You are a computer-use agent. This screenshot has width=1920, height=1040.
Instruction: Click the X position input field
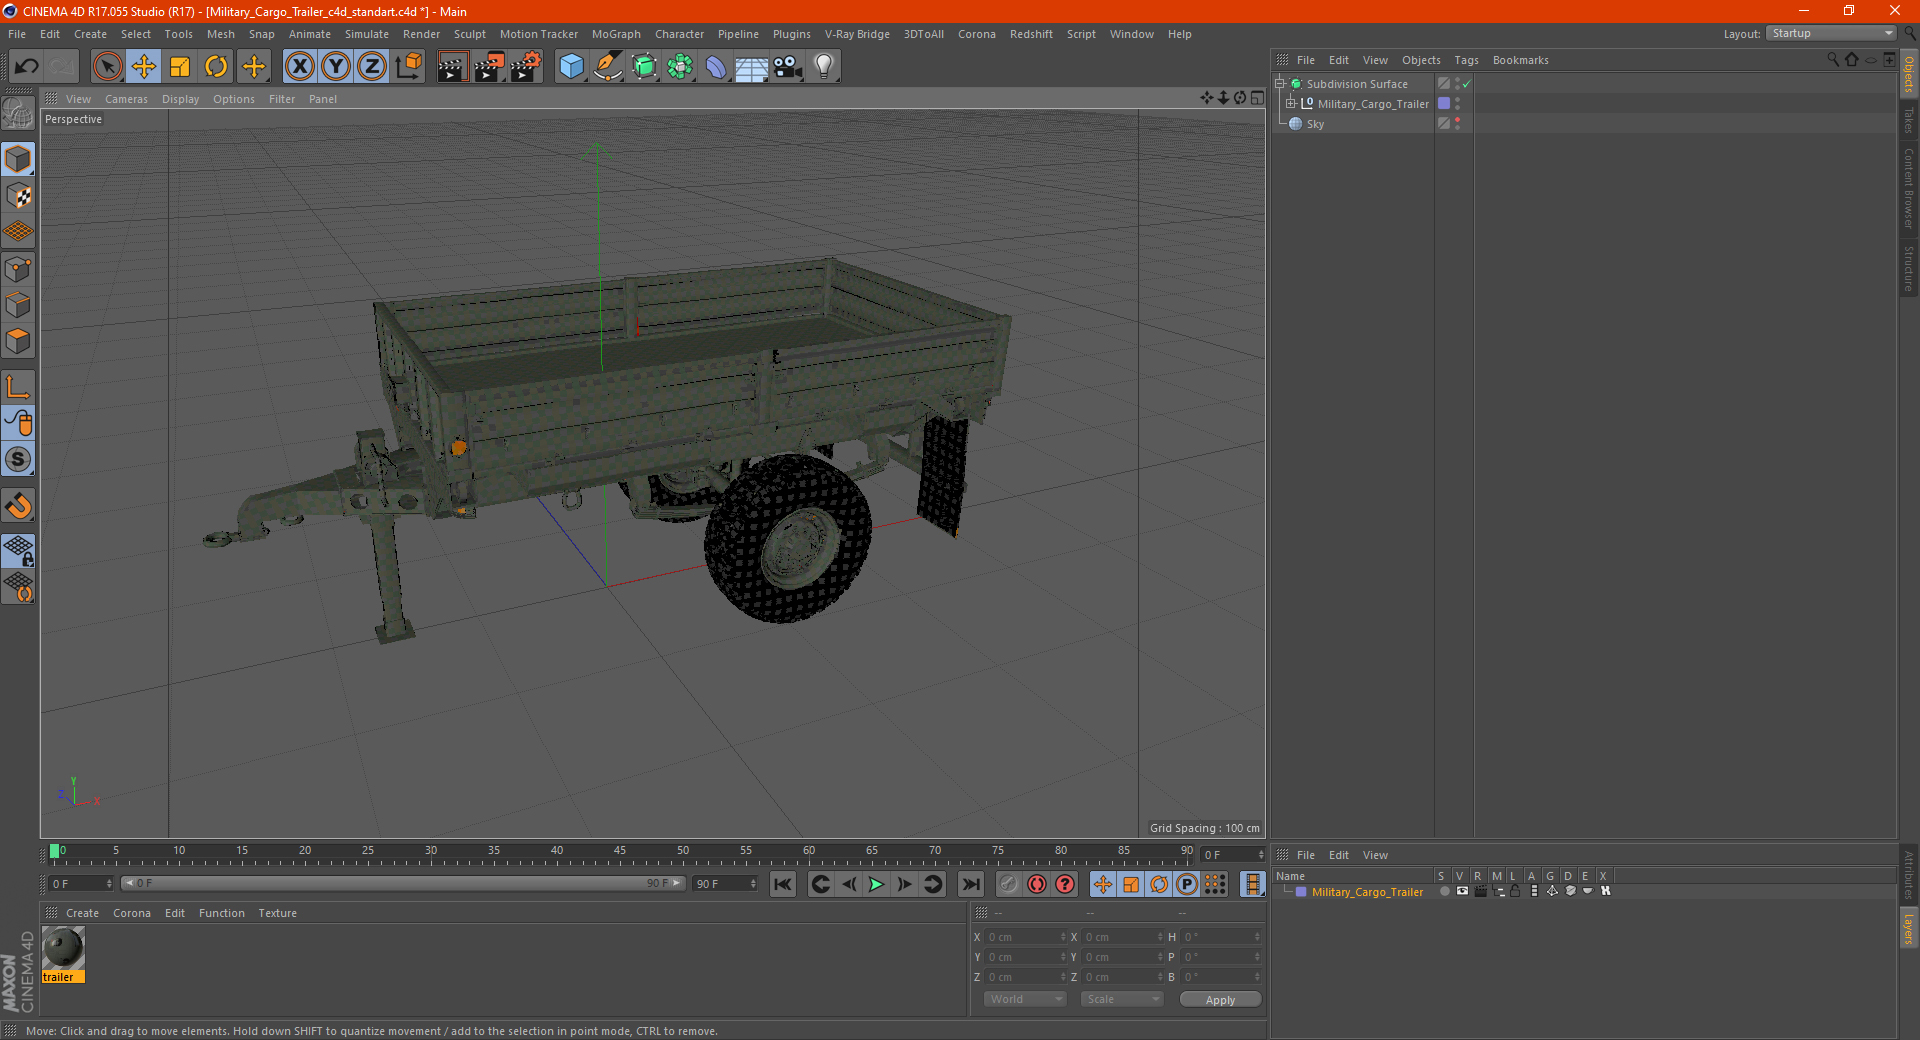pos(1023,937)
